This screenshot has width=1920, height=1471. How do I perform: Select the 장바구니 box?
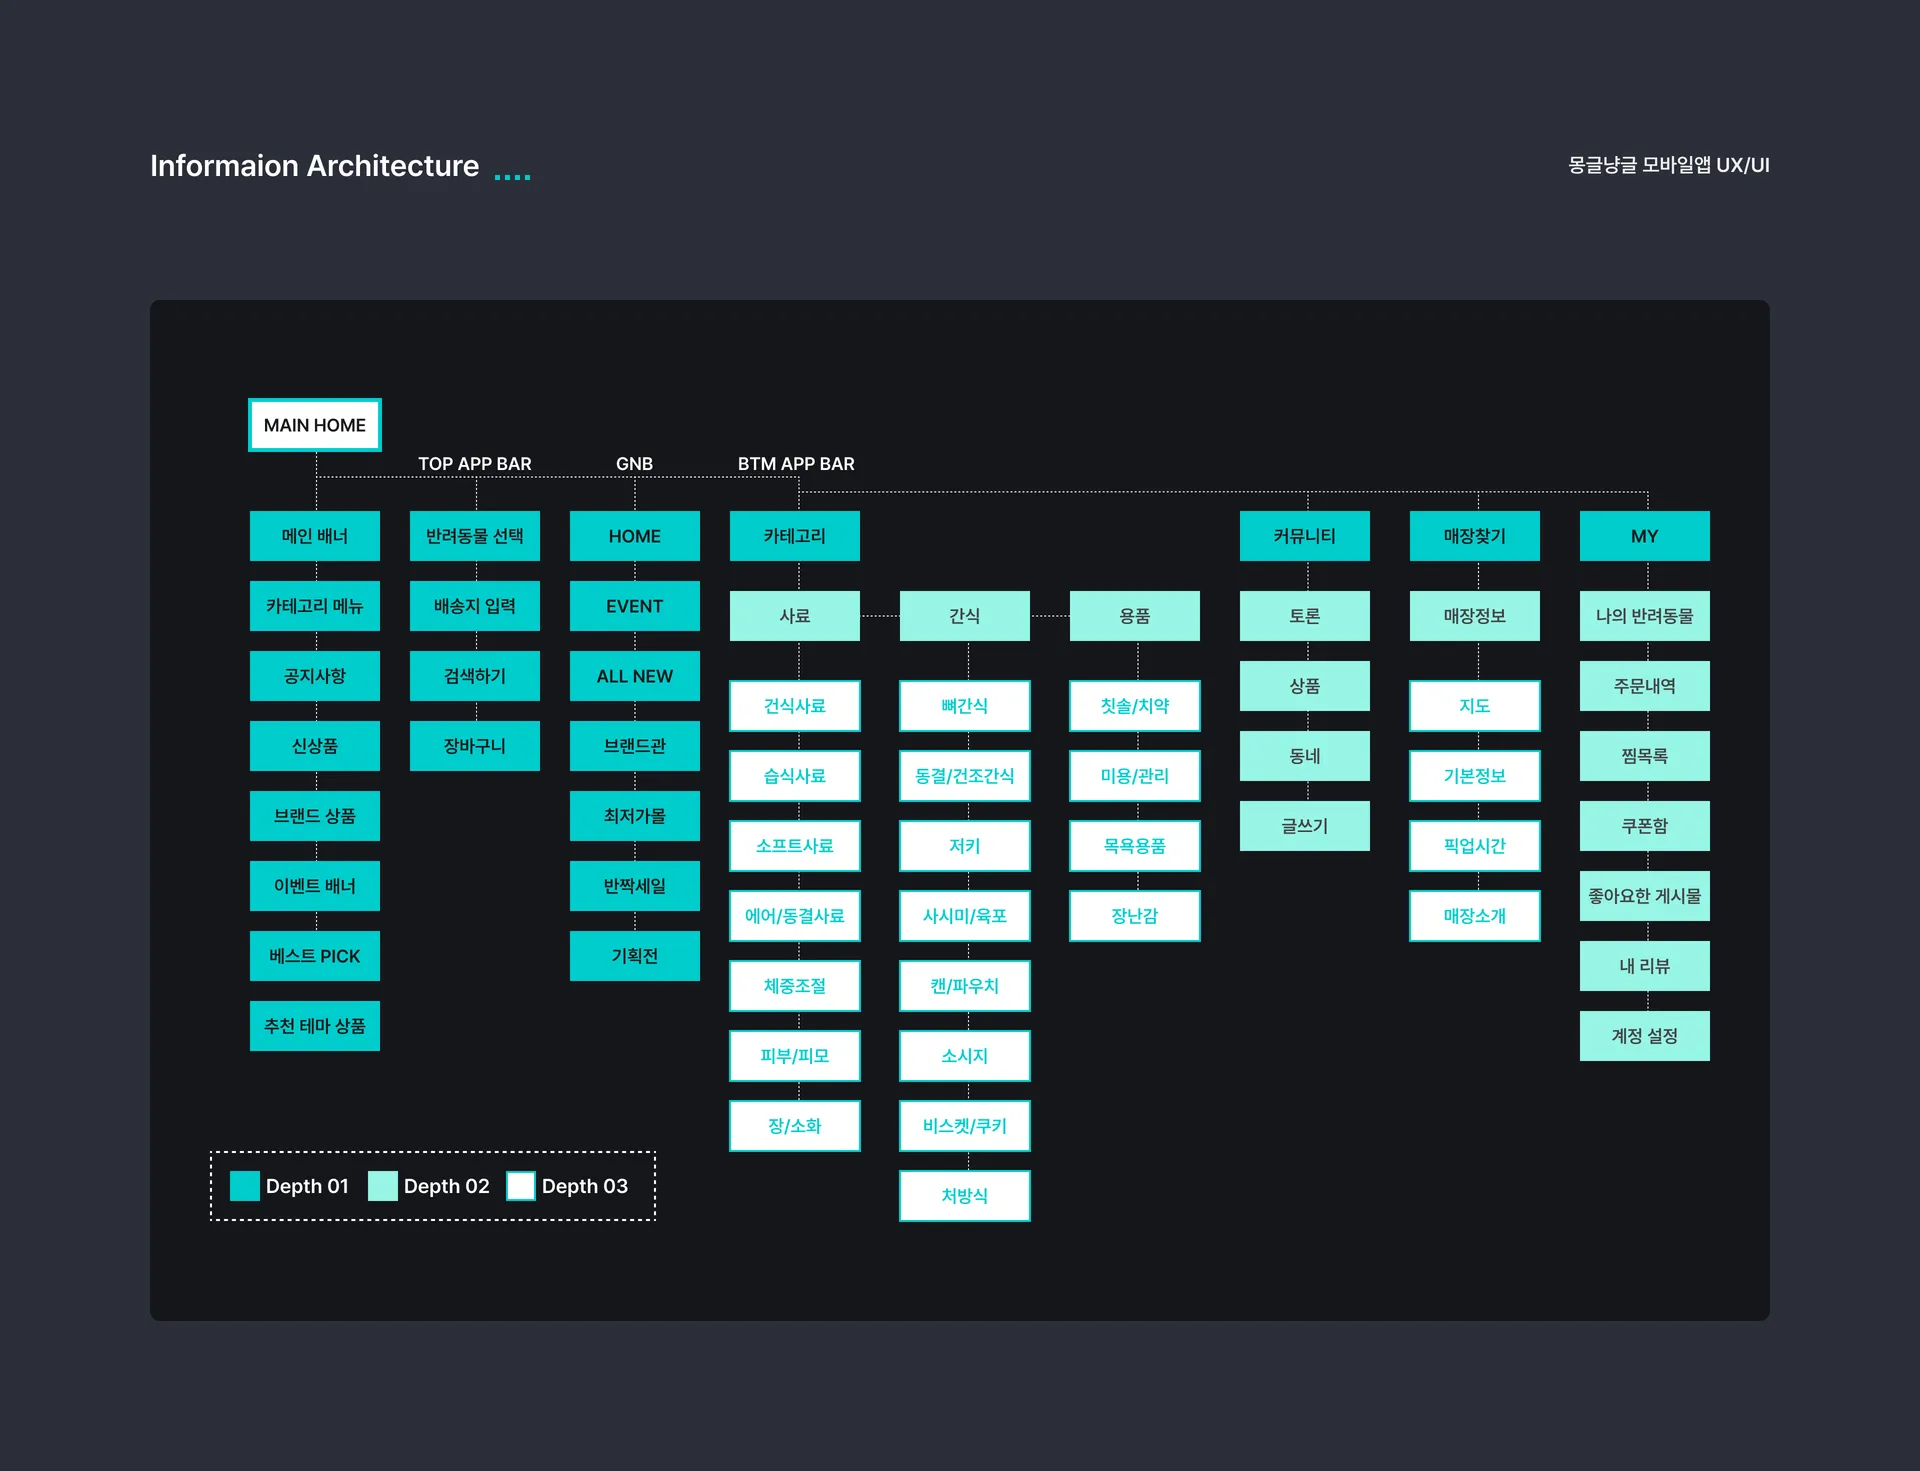pyautogui.click(x=475, y=746)
